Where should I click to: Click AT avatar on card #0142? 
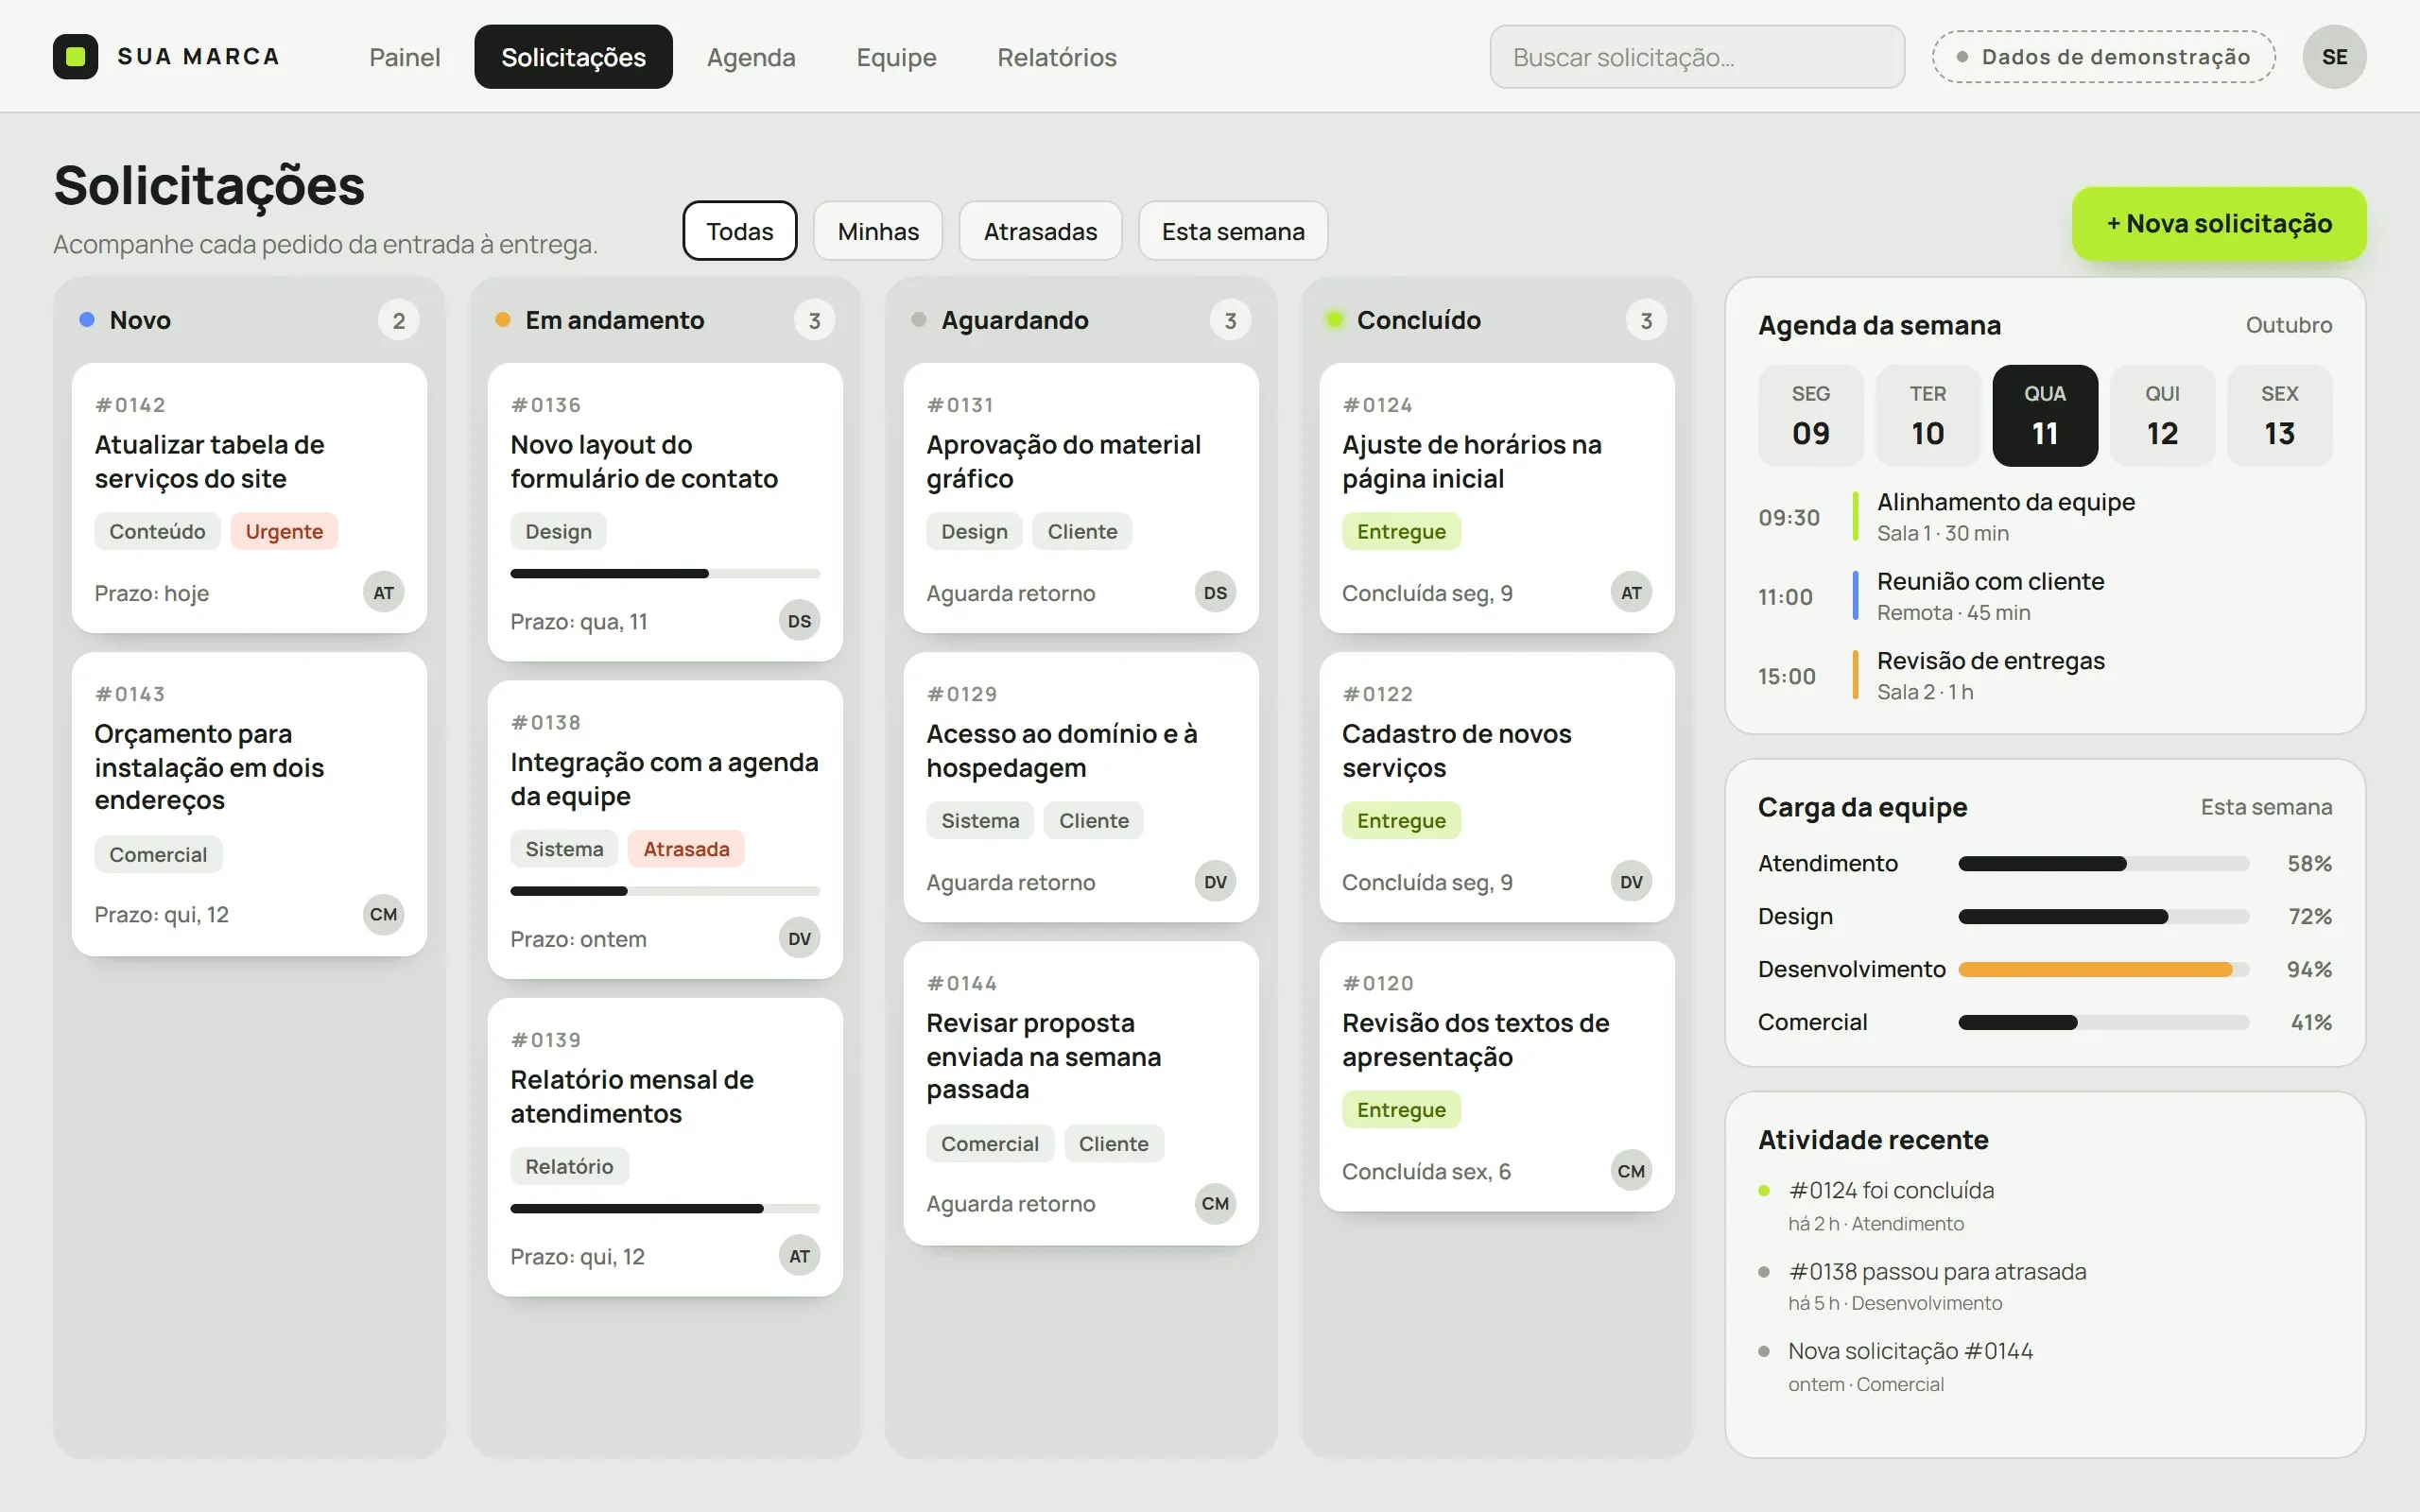(383, 593)
